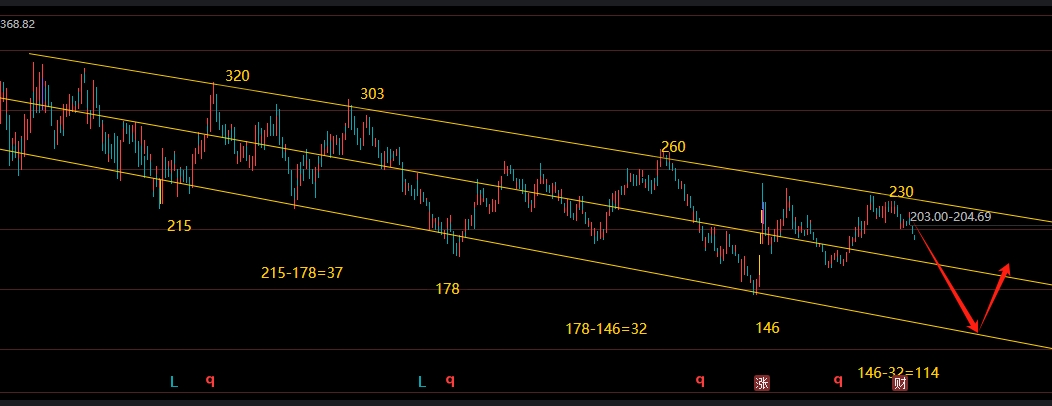Click the 368.82 price axis label

(x=17, y=24)
